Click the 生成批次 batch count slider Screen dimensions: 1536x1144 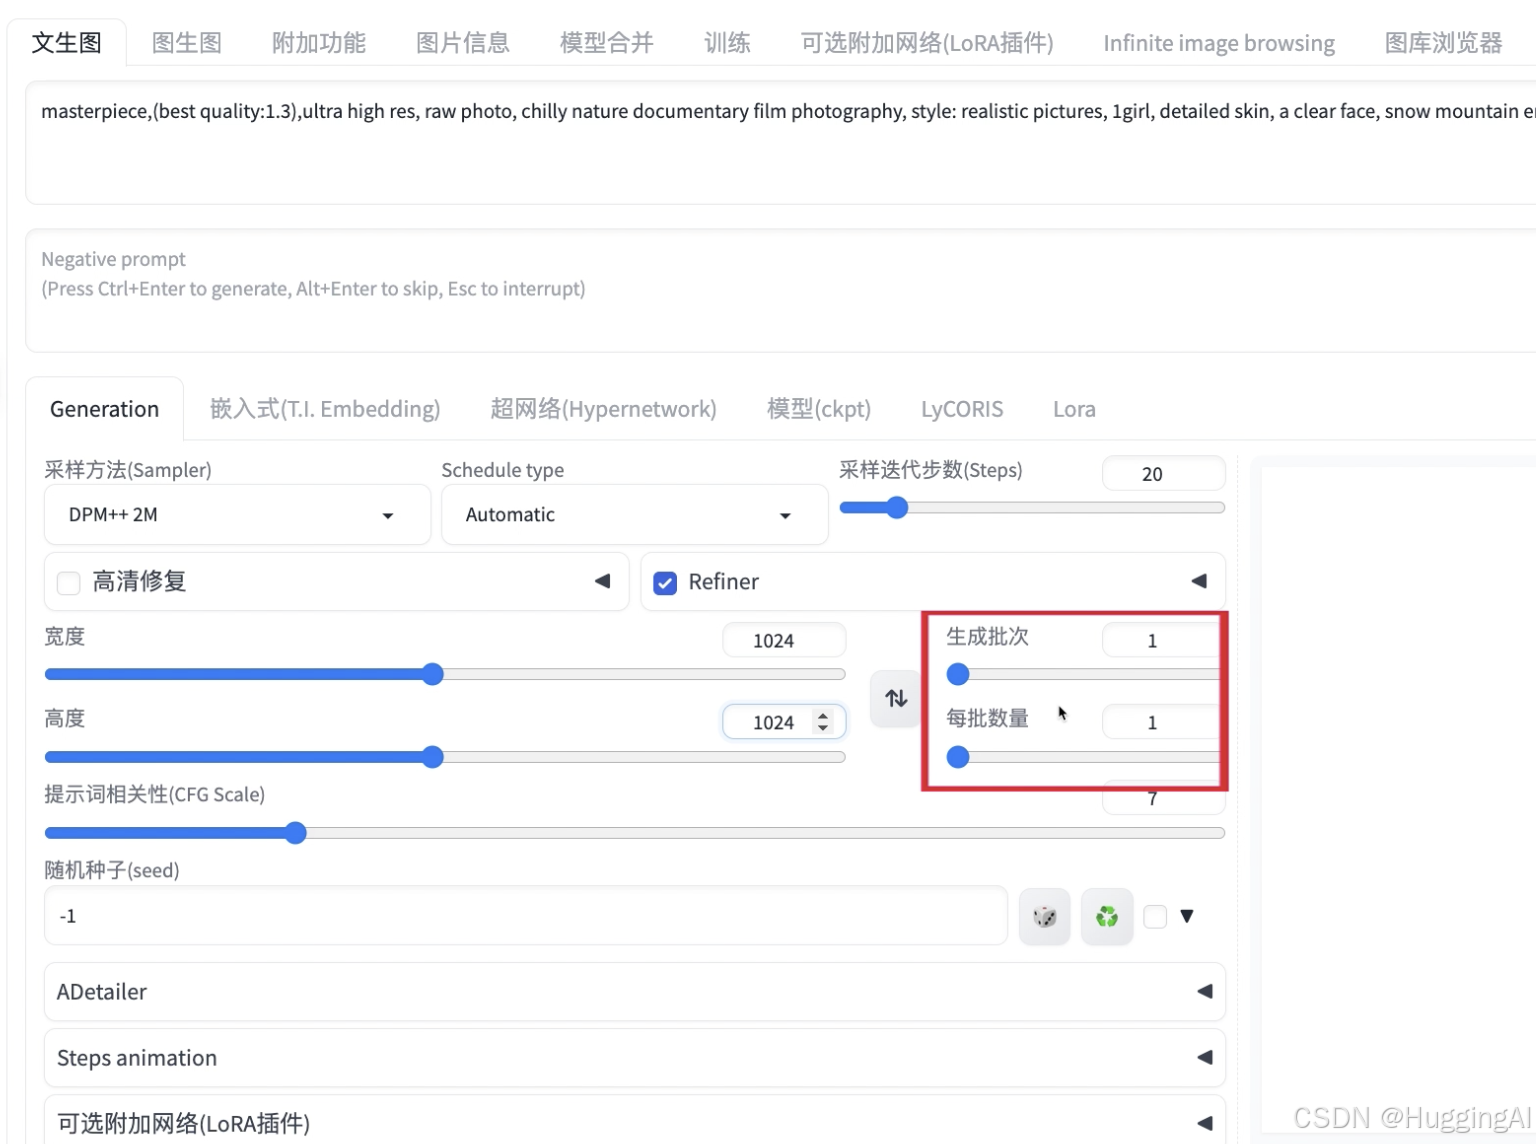point(1084,675)
